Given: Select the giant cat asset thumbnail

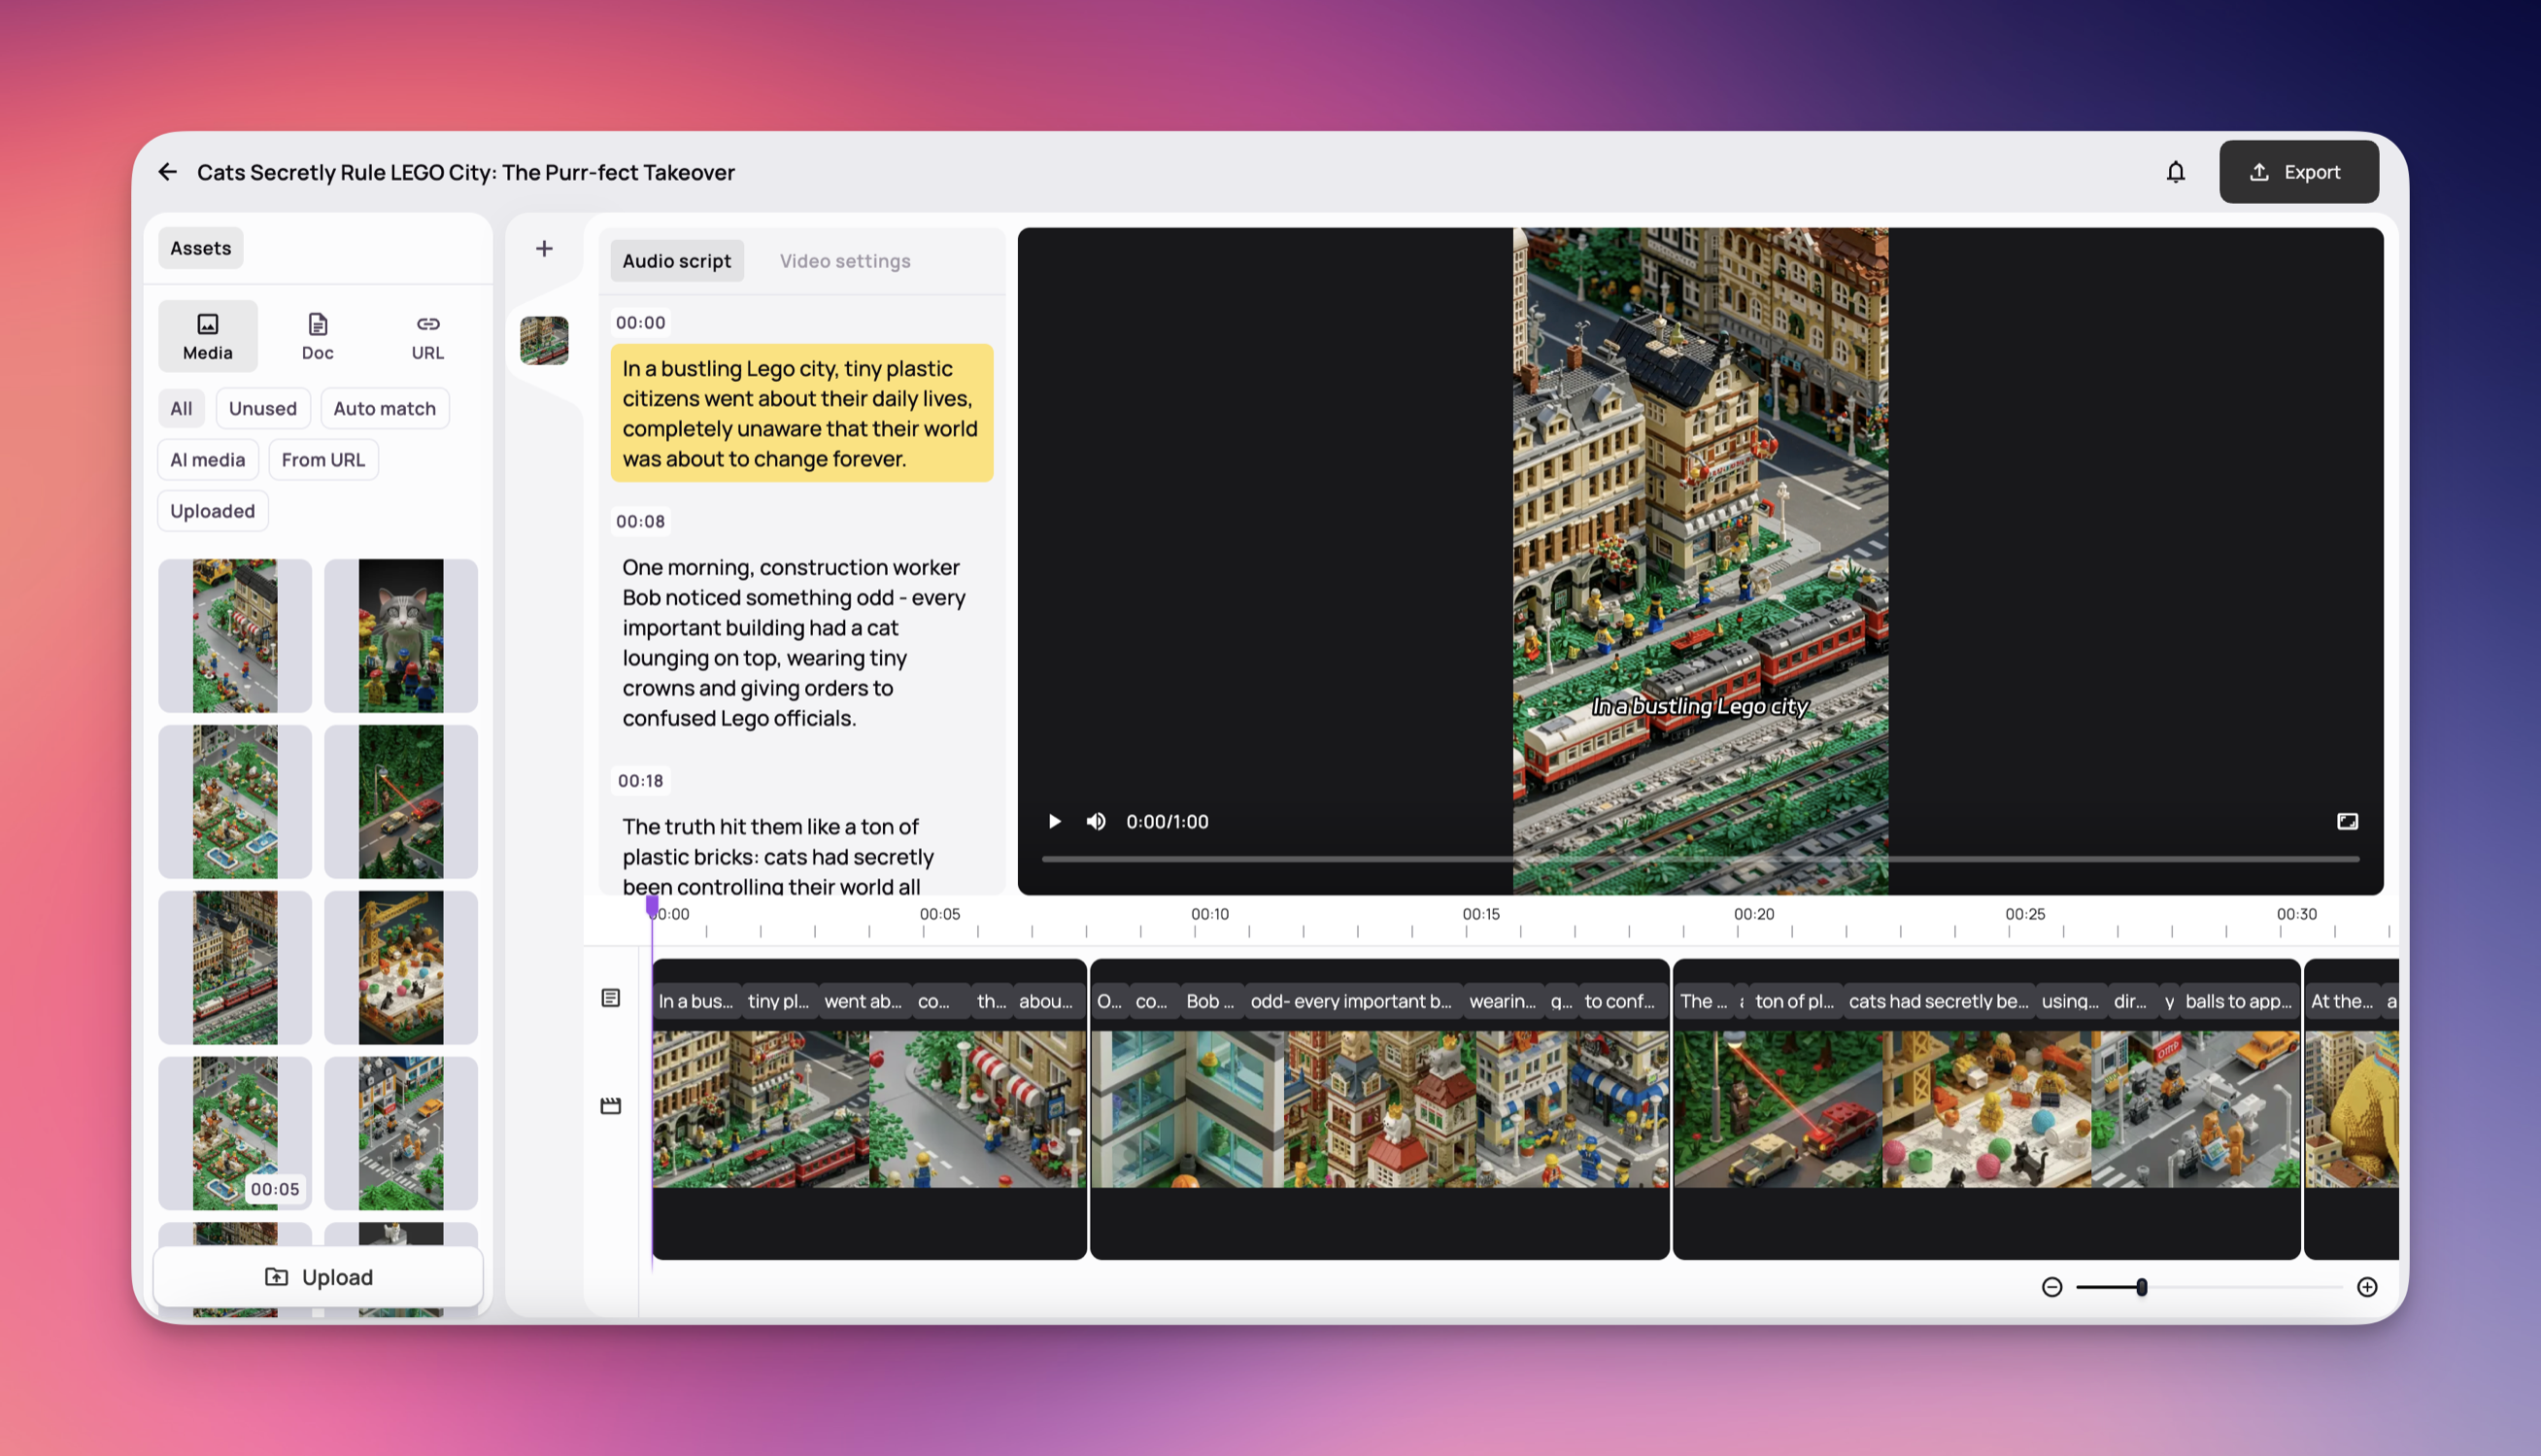Looking at the screenshot, I should coord(400,636).
